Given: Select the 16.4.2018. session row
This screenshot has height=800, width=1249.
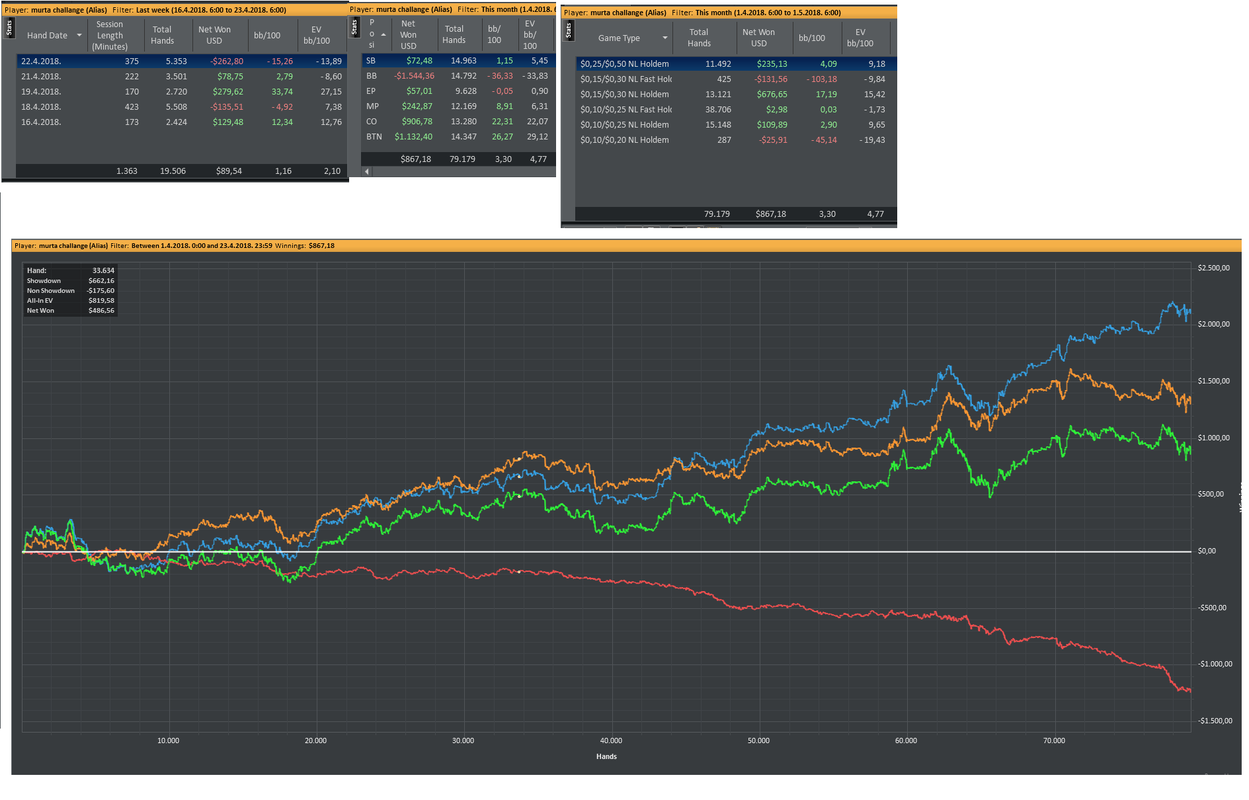Looking at the screenshot, I should (x=182, y=122).
